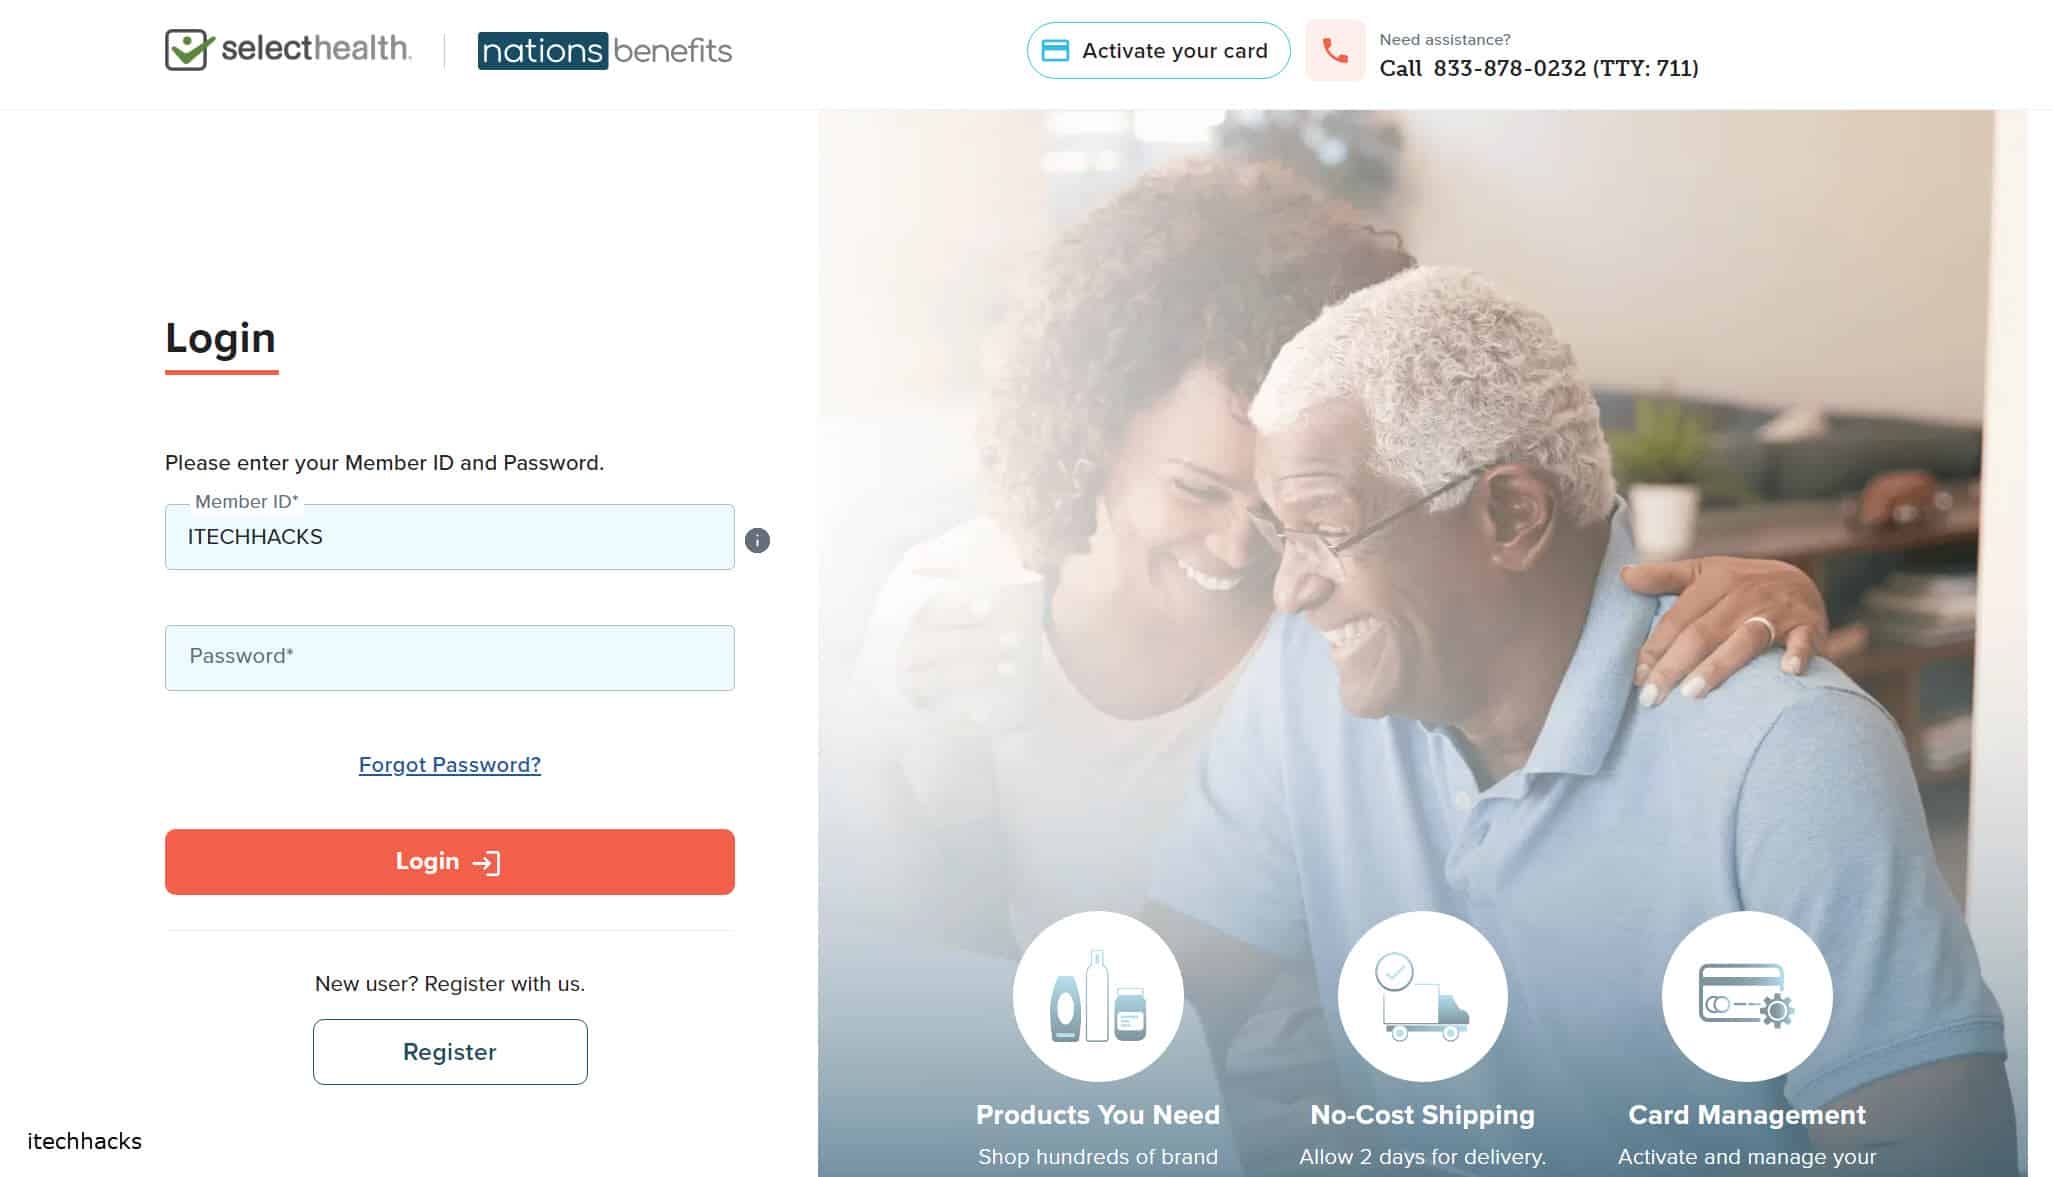Click the Login submit button

[450, 861]
